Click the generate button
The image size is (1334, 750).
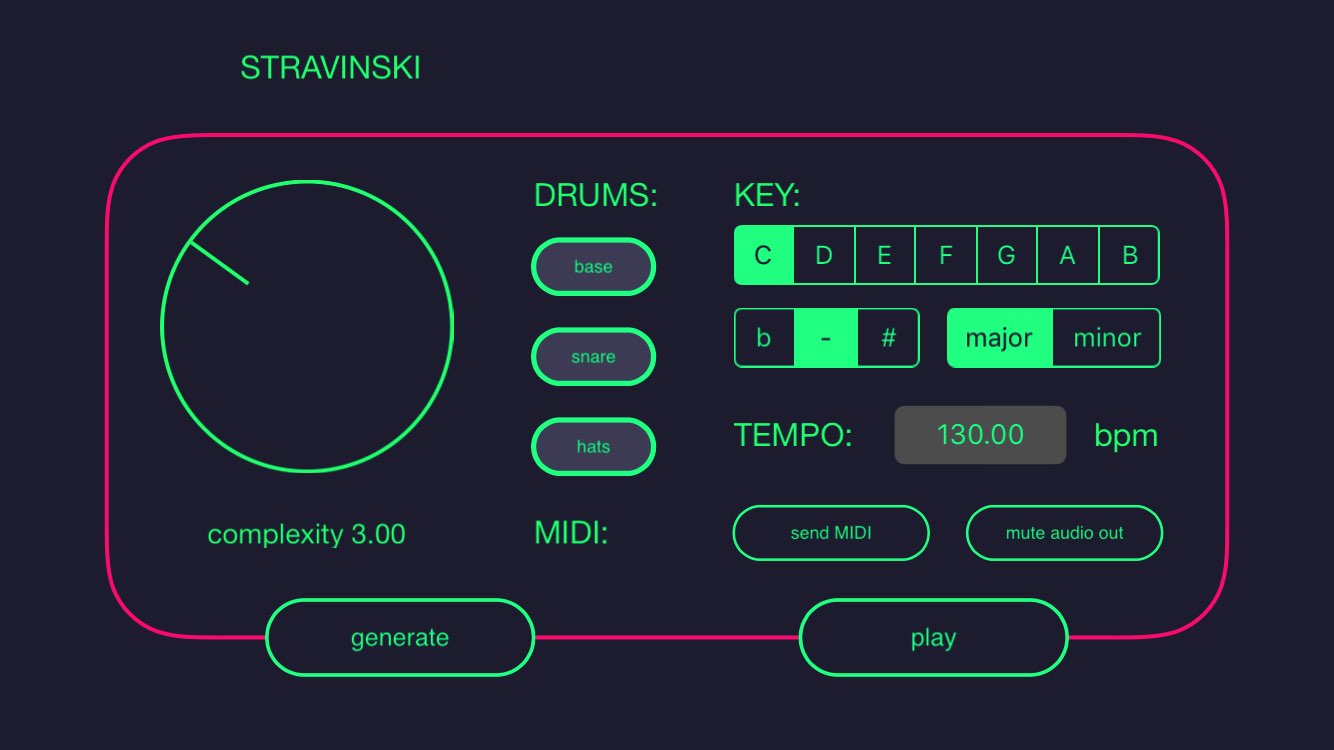400,638
